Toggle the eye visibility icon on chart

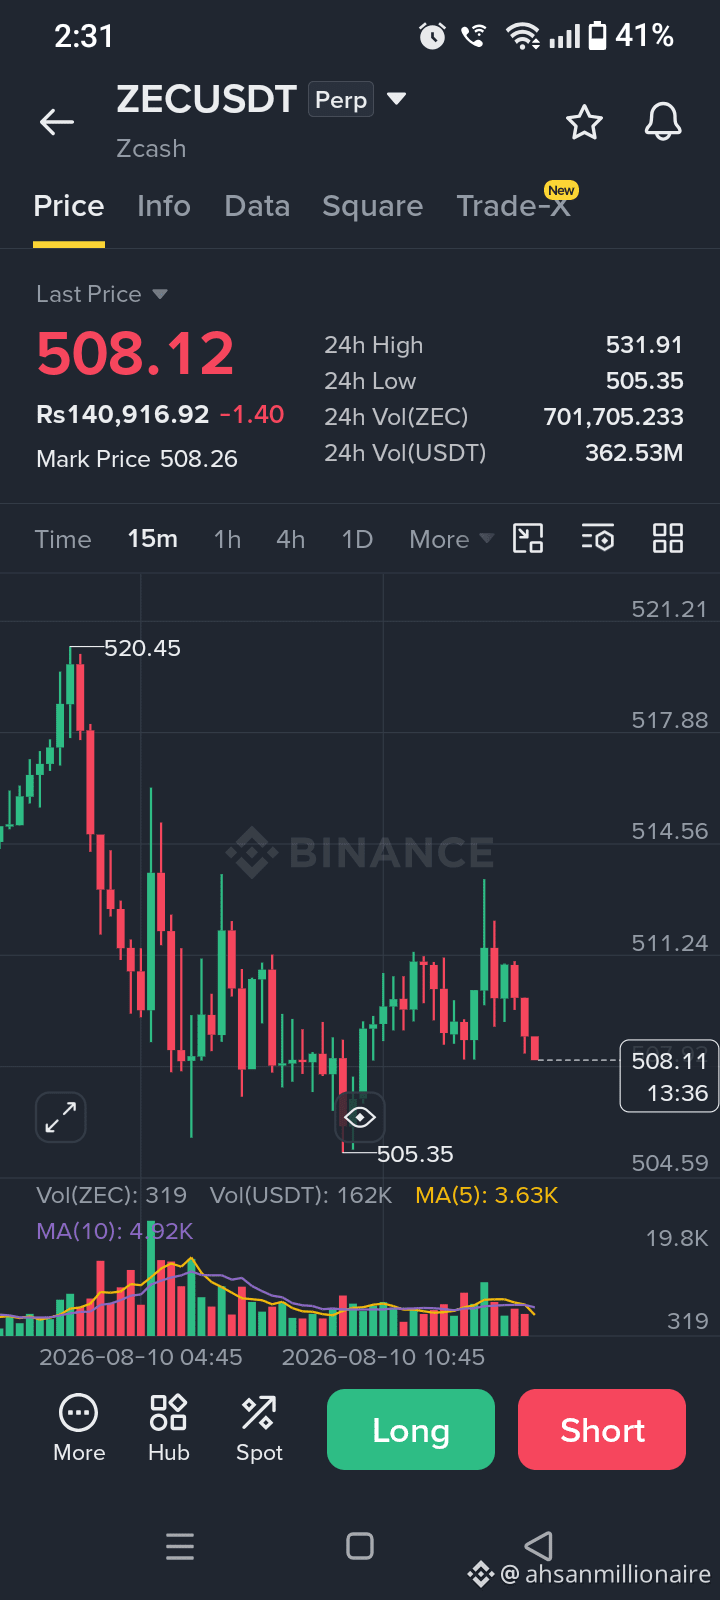point(360,1117)
